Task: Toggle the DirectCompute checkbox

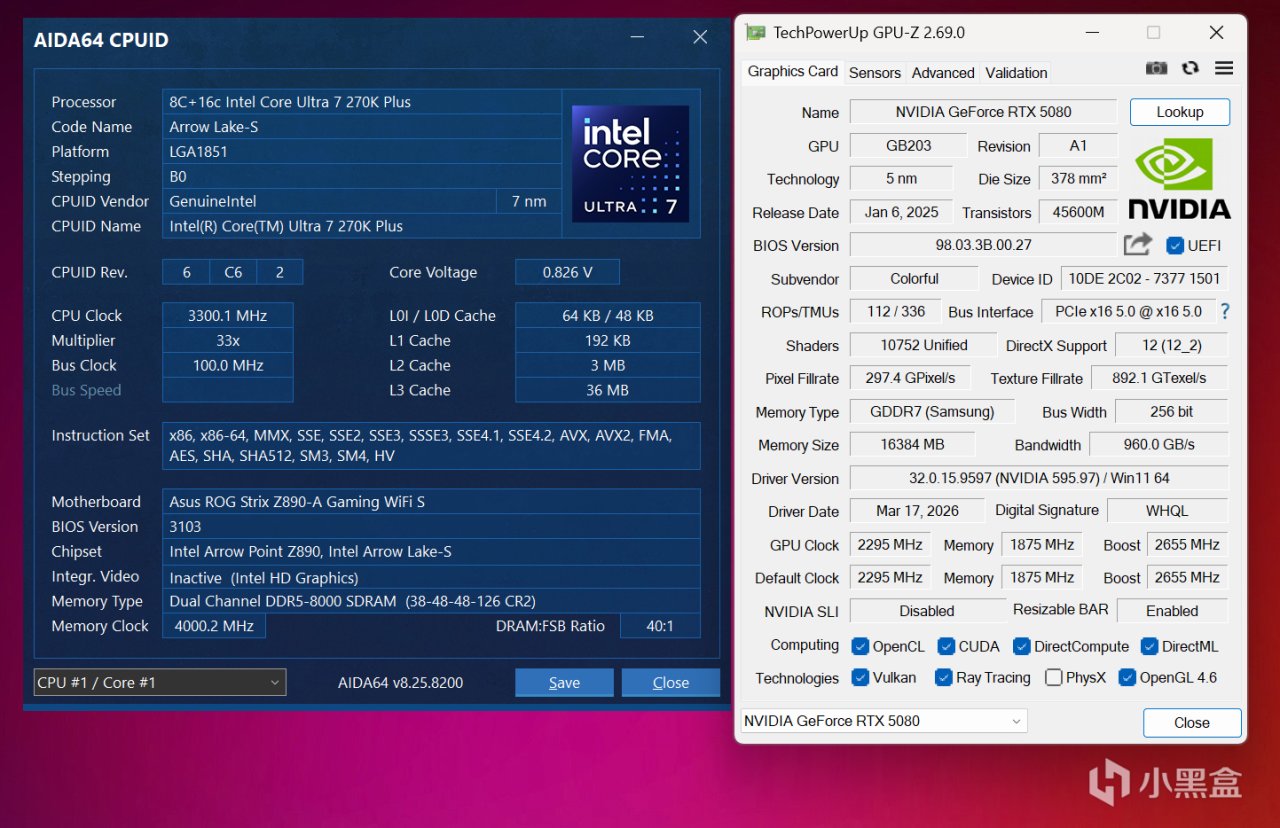Action: pos(1021,646)
